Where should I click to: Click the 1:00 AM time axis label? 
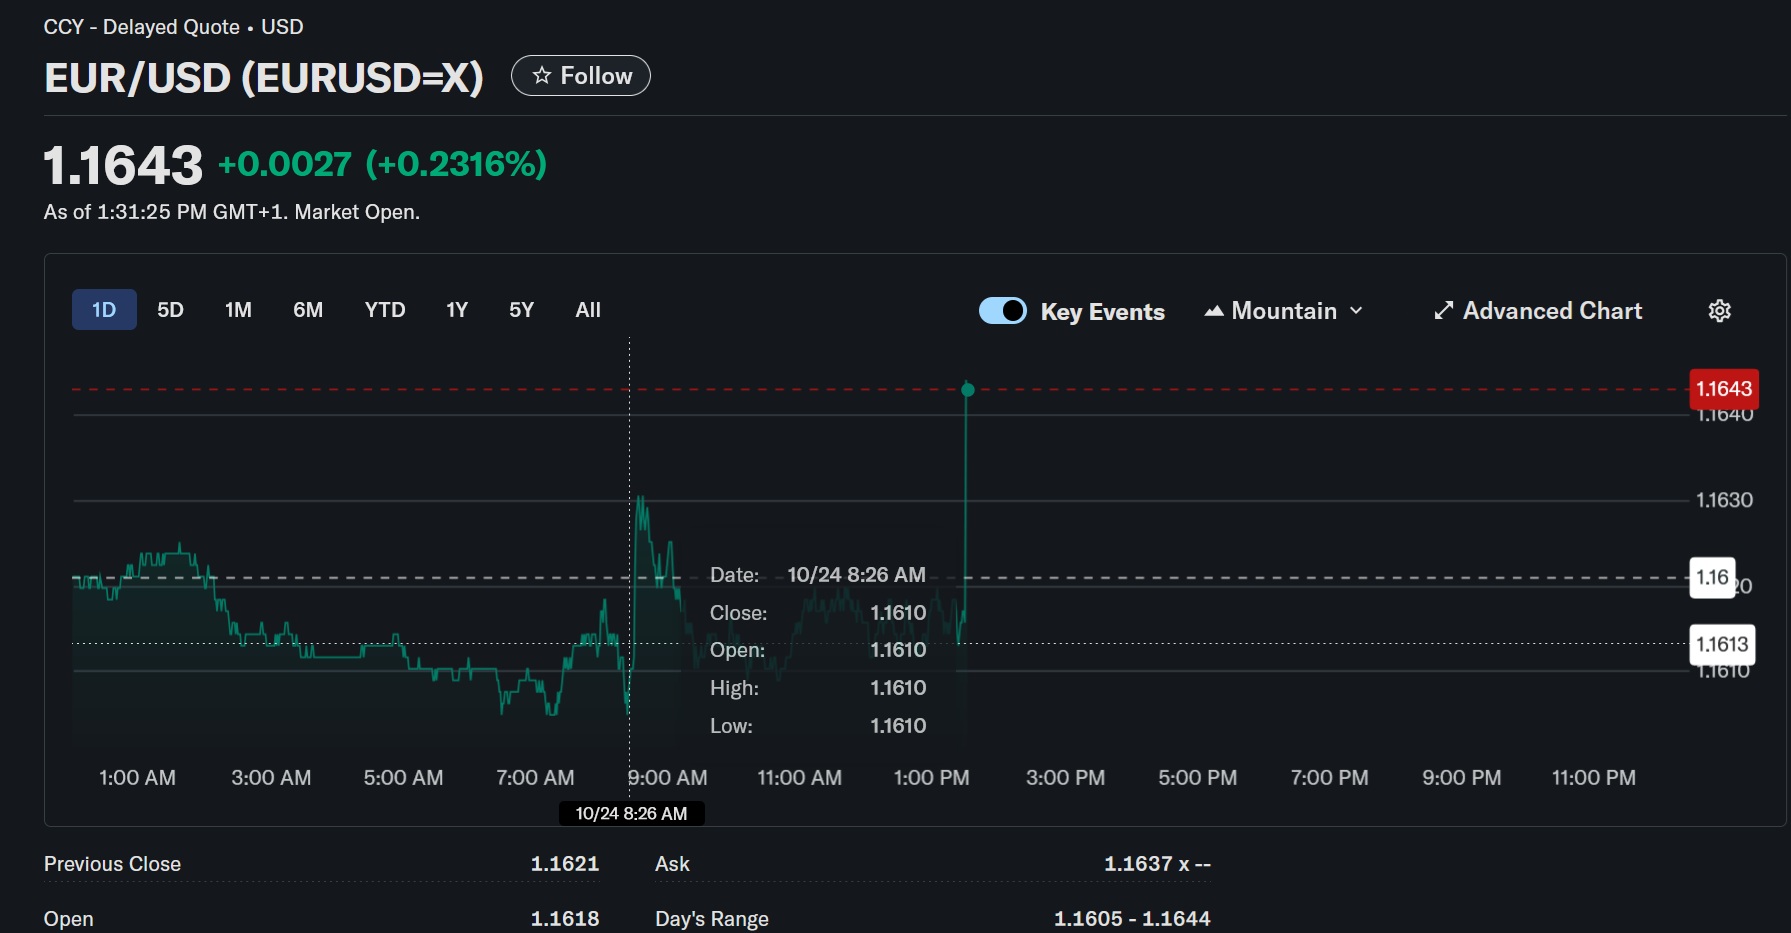pyautogui.click(x=137, y=778)
